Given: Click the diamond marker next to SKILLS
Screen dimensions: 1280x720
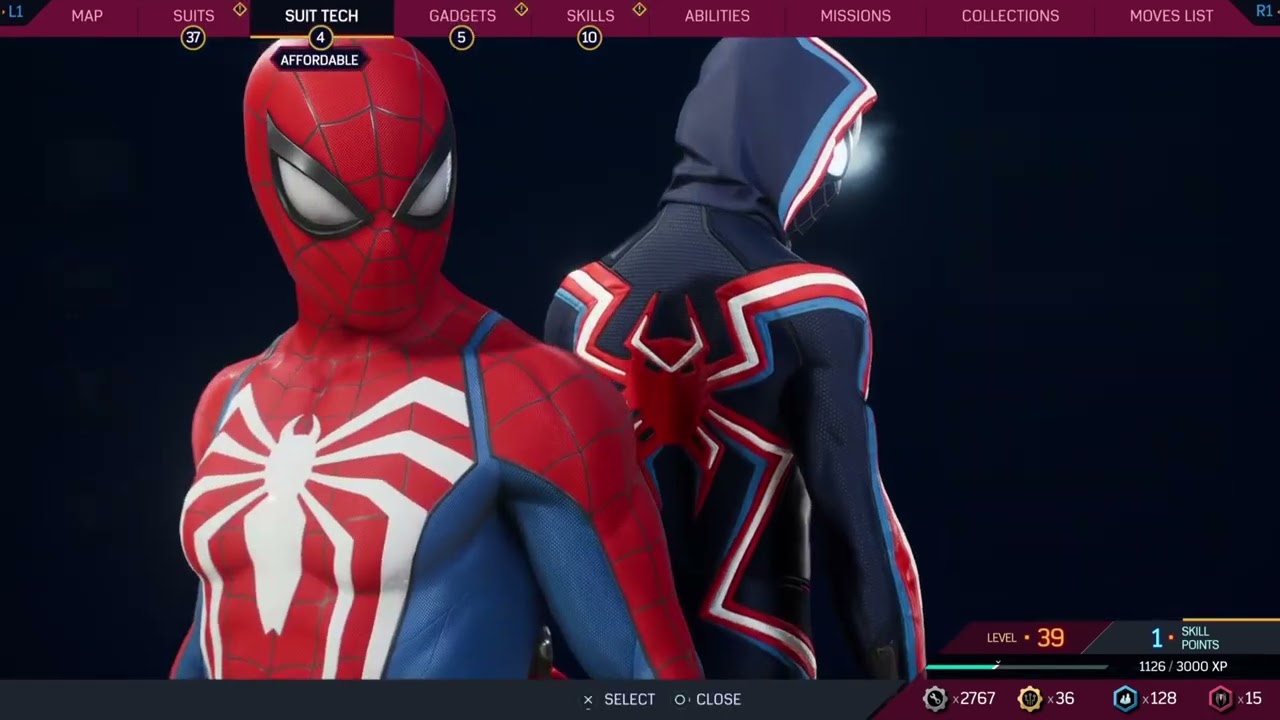Looking at the screenshot, I should pos(639,9).
